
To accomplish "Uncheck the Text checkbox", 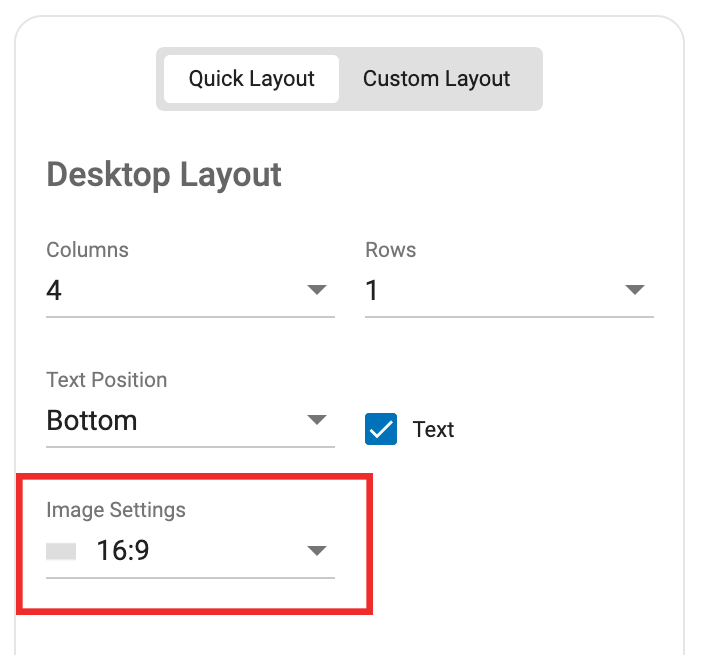I will point(381,429).
